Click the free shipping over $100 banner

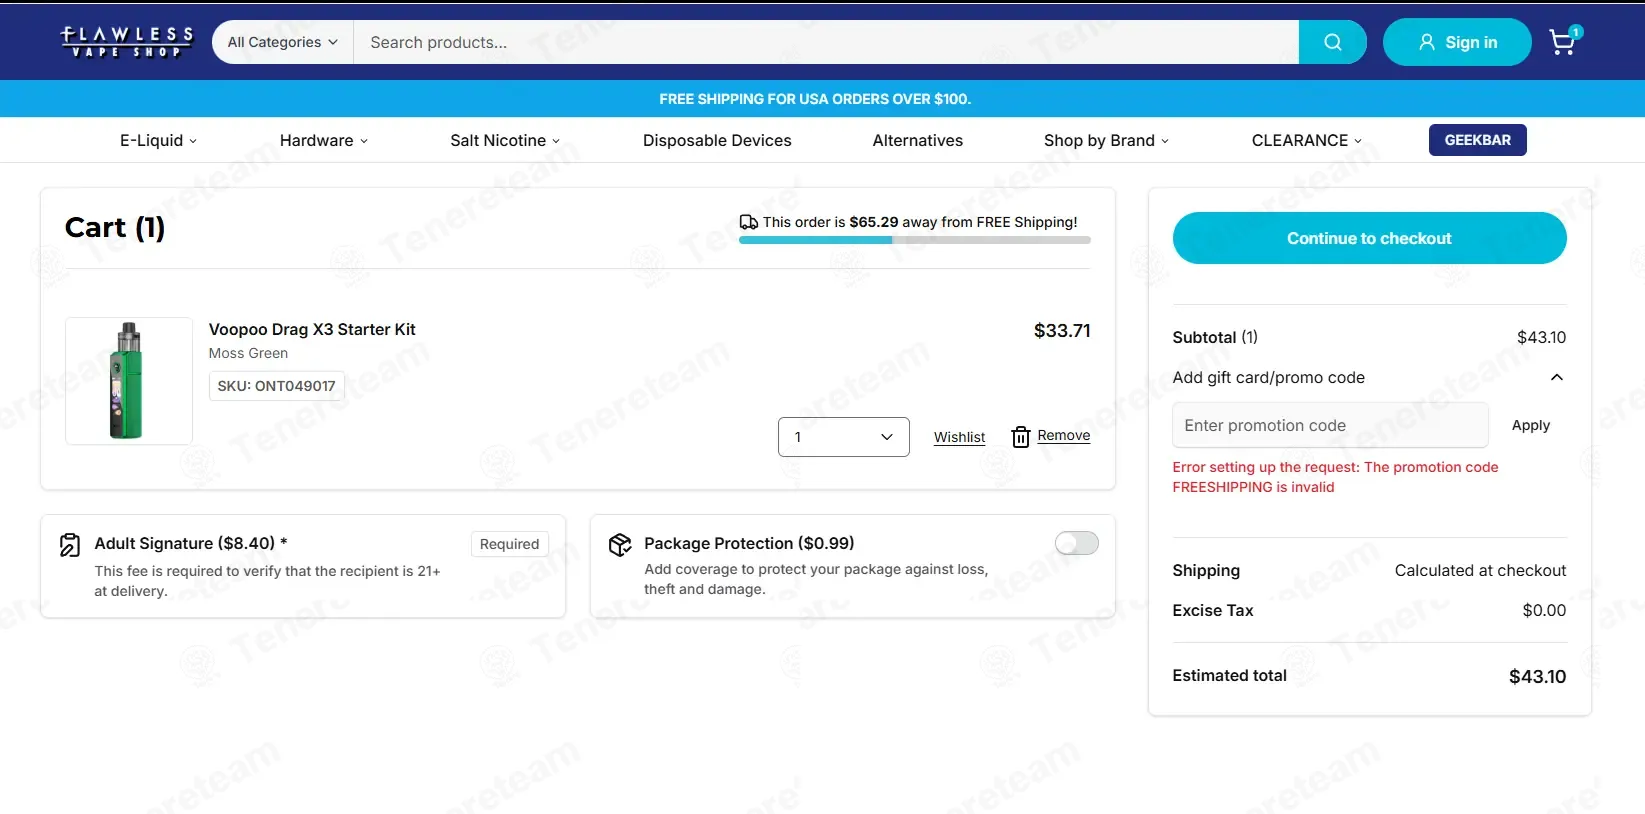pyautogui.click(x=815, y=99)
